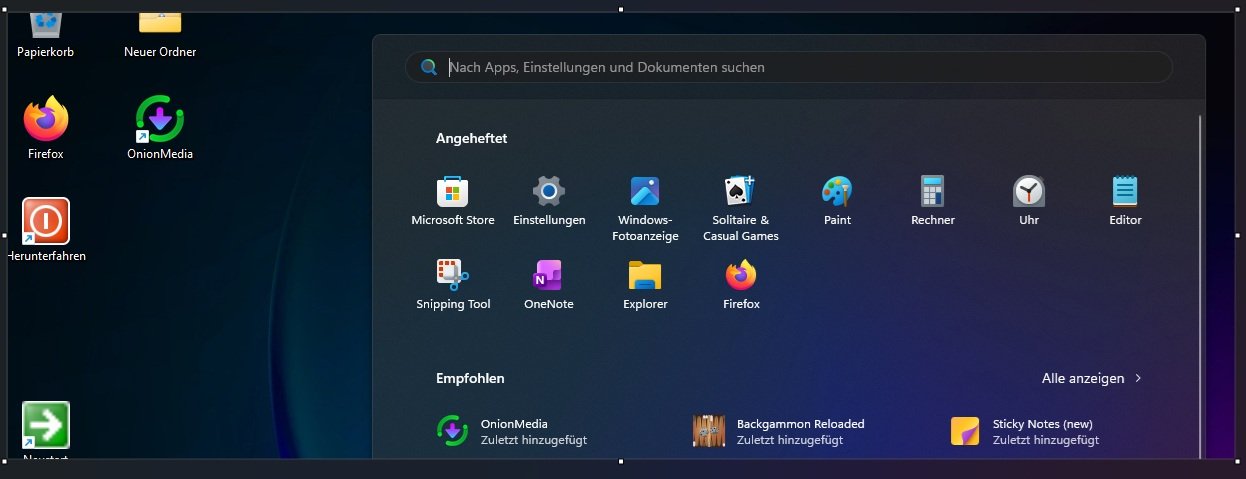Screen dimensions: 1246x479
Task: Open Microsoft Store from pinned apps
Action: (452, 200)
